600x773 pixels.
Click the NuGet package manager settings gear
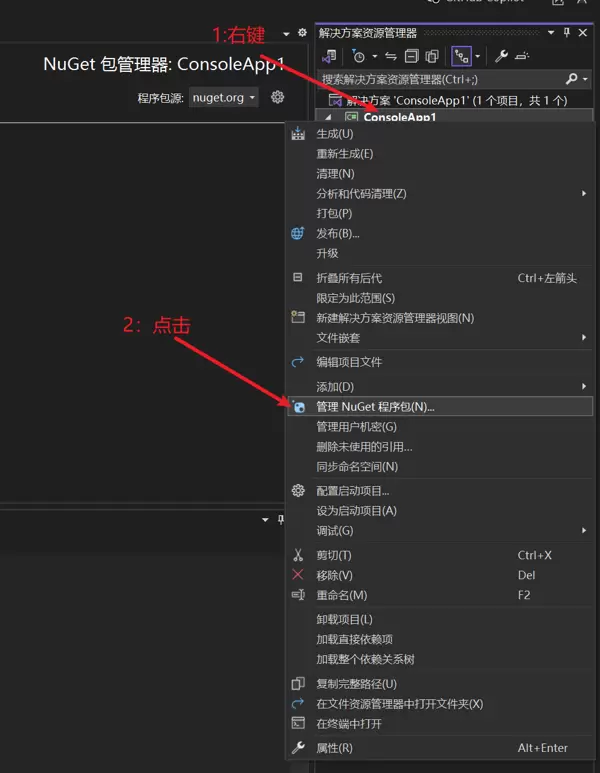tap(278, 97)
